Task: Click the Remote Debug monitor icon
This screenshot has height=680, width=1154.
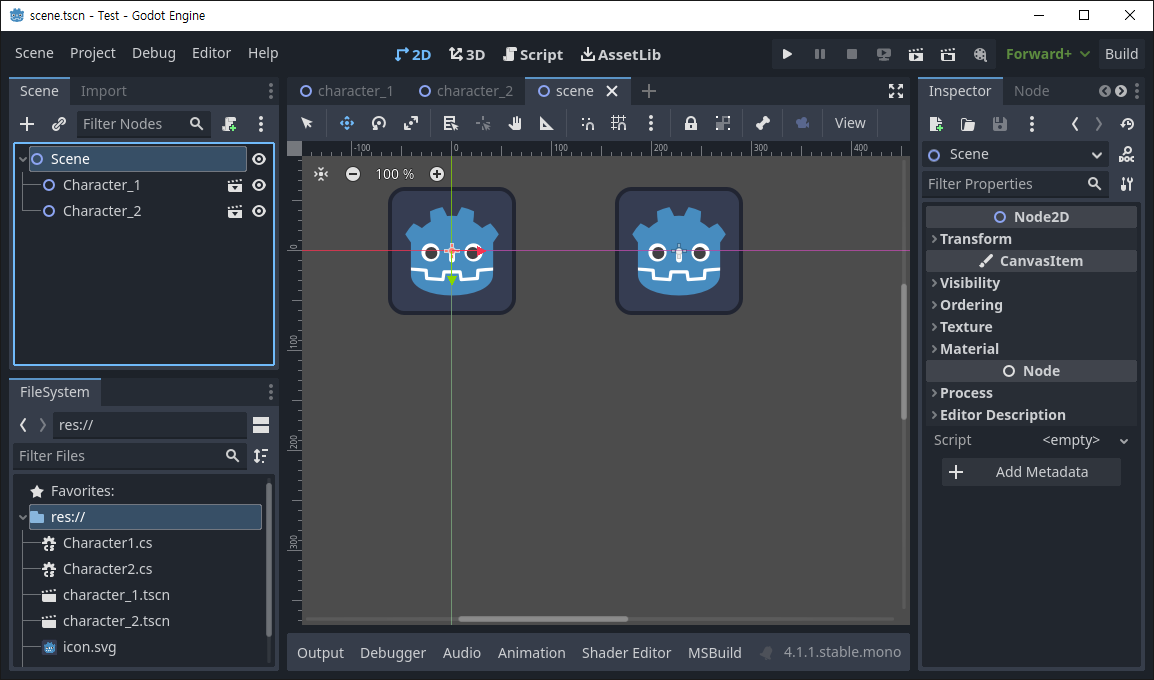Action: [x=884, y=54]
